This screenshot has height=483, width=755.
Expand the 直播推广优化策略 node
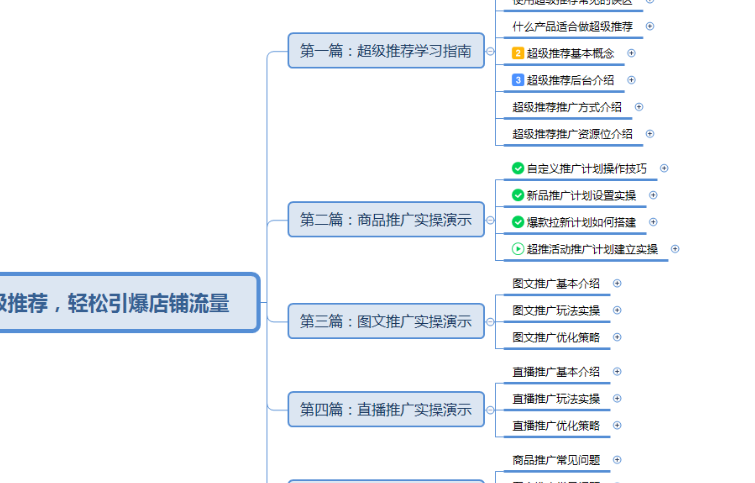point(617,425)
